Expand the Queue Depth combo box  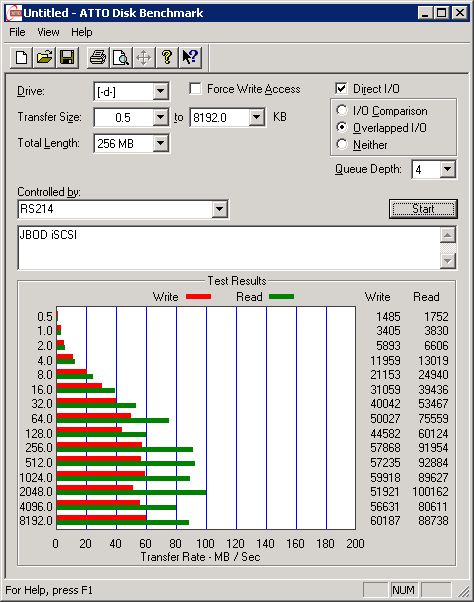447,169
